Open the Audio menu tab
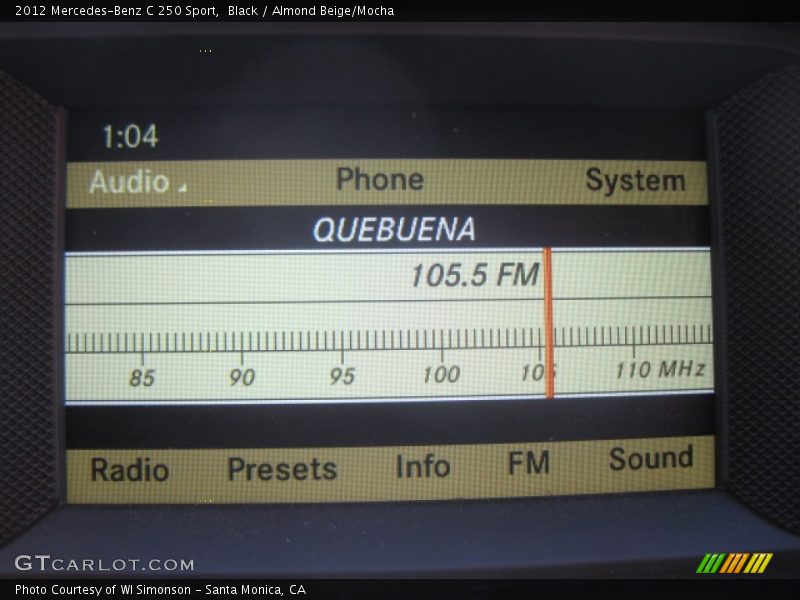The width and height of the screenshot is (800, 600). (x=129, y=182)
